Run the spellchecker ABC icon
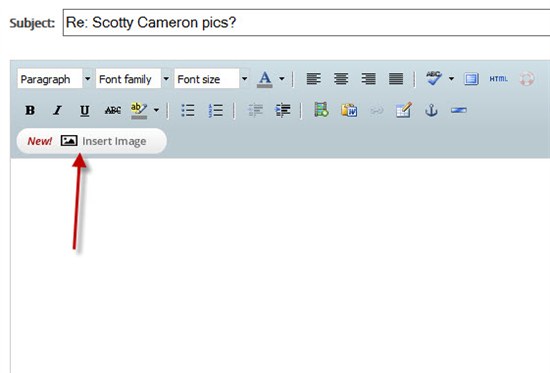Viewport: 550px width, 373px height. 434,78
